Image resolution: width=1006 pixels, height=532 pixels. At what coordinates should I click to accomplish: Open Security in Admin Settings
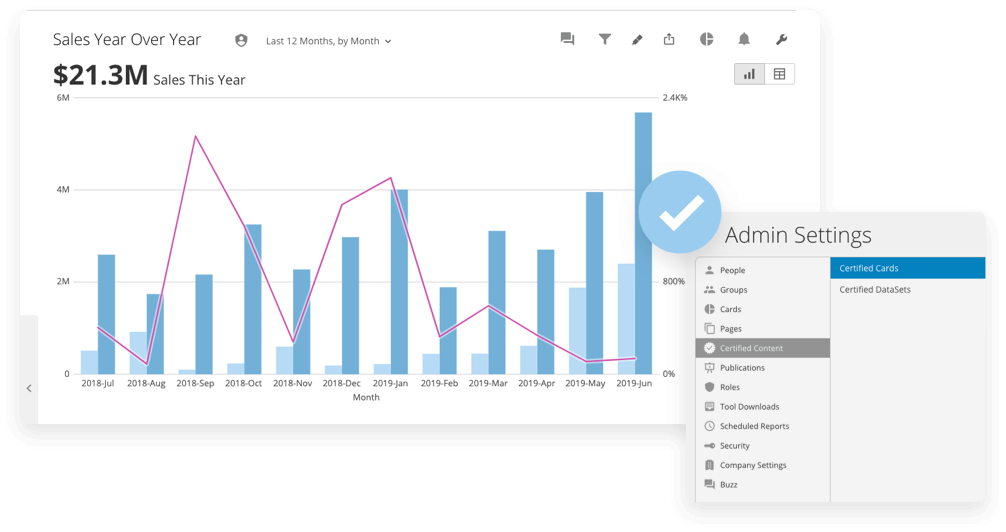pos(763,445)
